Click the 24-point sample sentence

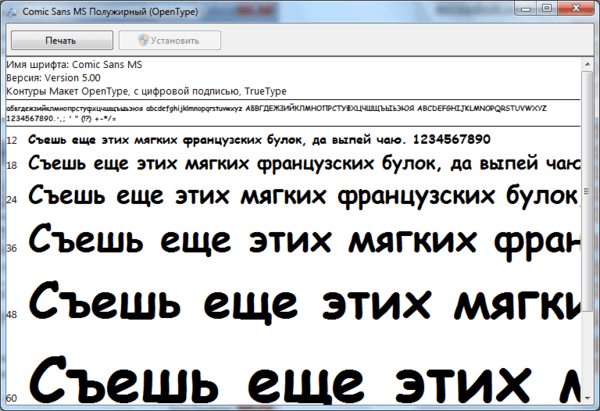coord(304,196)
